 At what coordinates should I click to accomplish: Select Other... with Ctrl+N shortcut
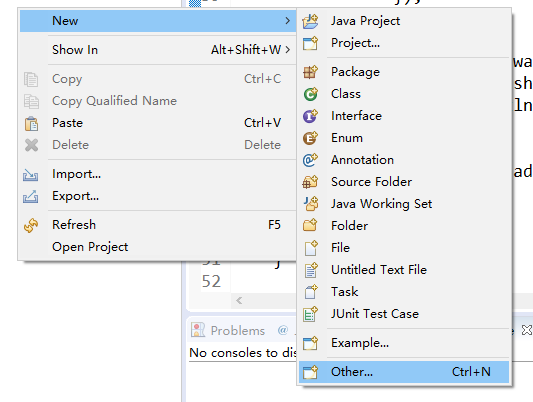pyautogui.click(x=404, y=372)
